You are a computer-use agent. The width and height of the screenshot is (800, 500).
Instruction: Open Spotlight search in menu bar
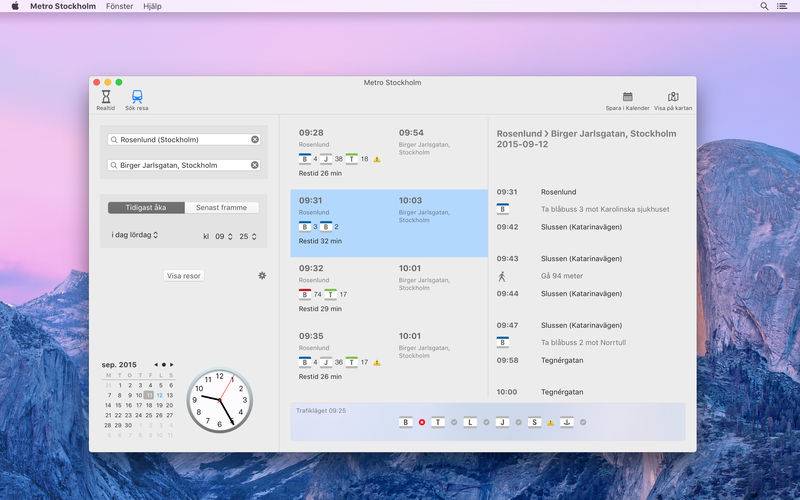(764, 6)
